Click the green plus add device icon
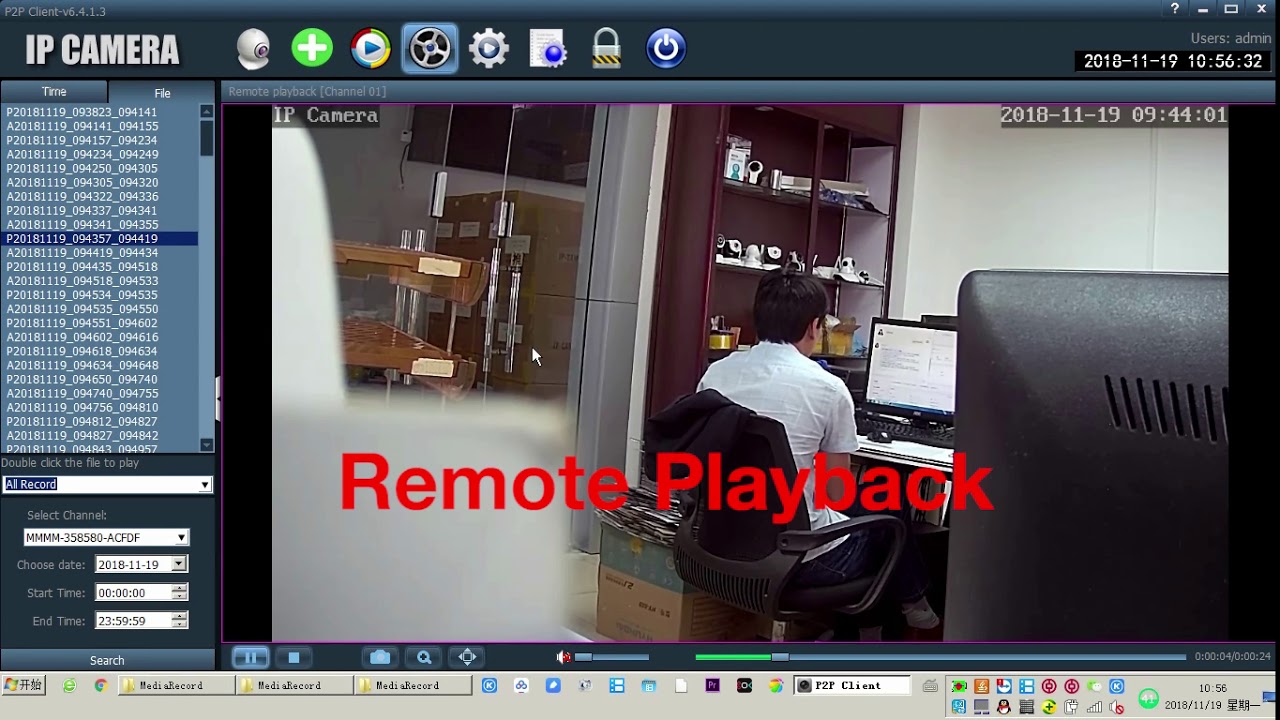Viewport: 1280px width, 720px height. point(312,48)
